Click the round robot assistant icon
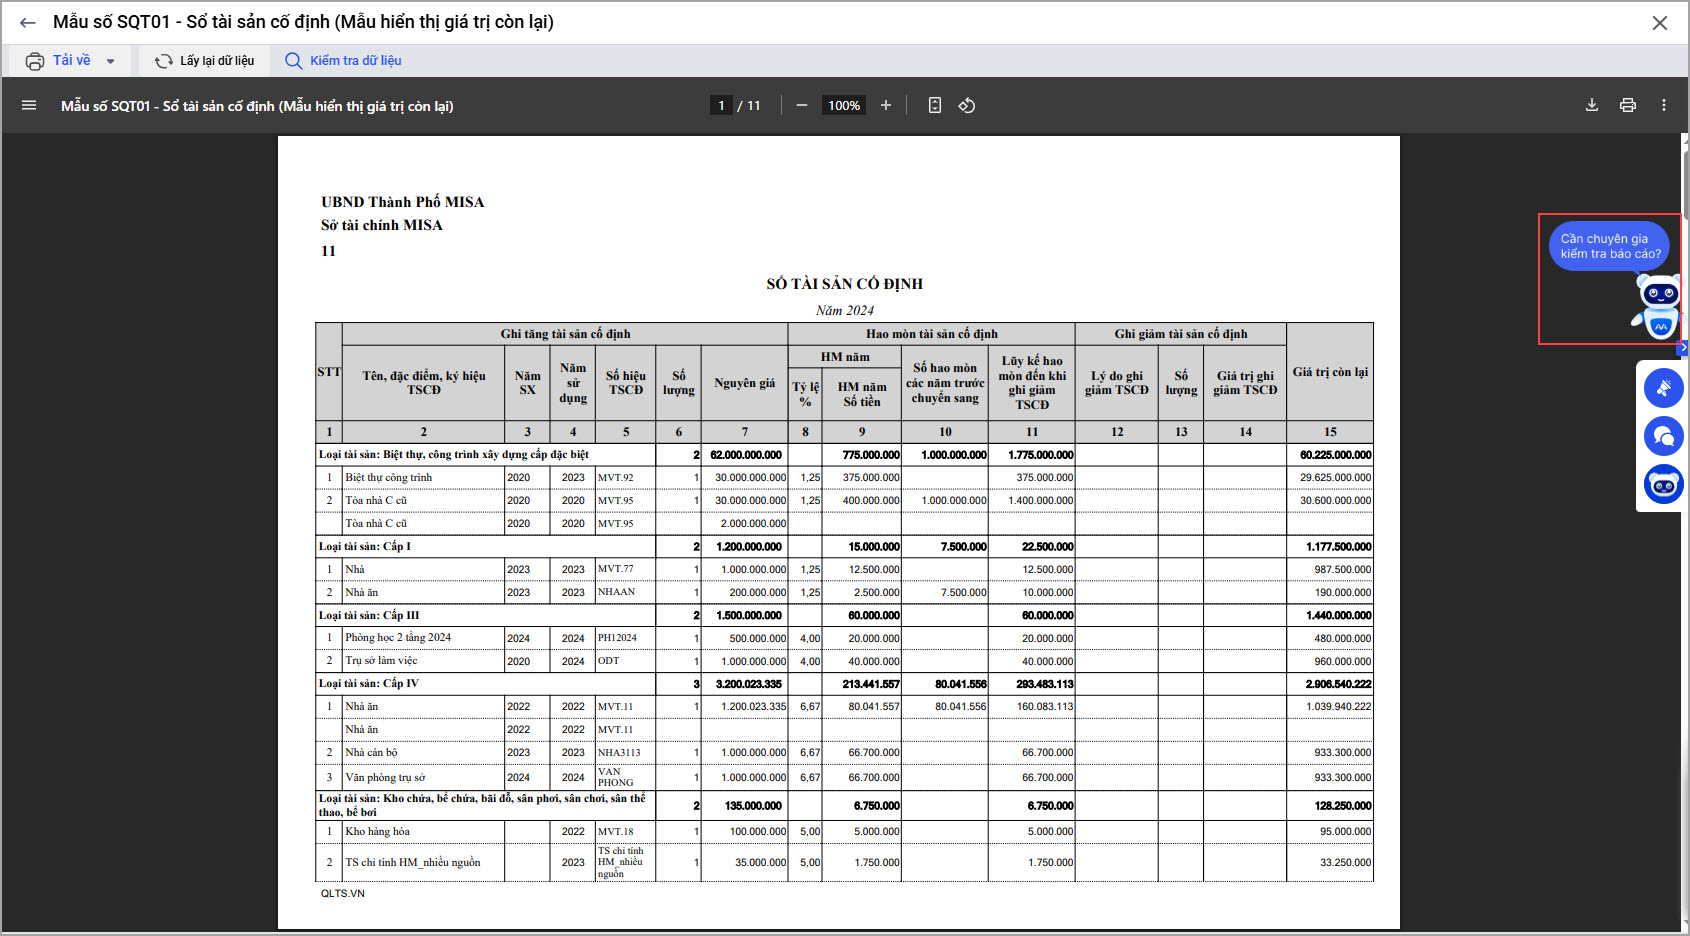This screenshot has width=1690, height=936. pos(1663,485)
